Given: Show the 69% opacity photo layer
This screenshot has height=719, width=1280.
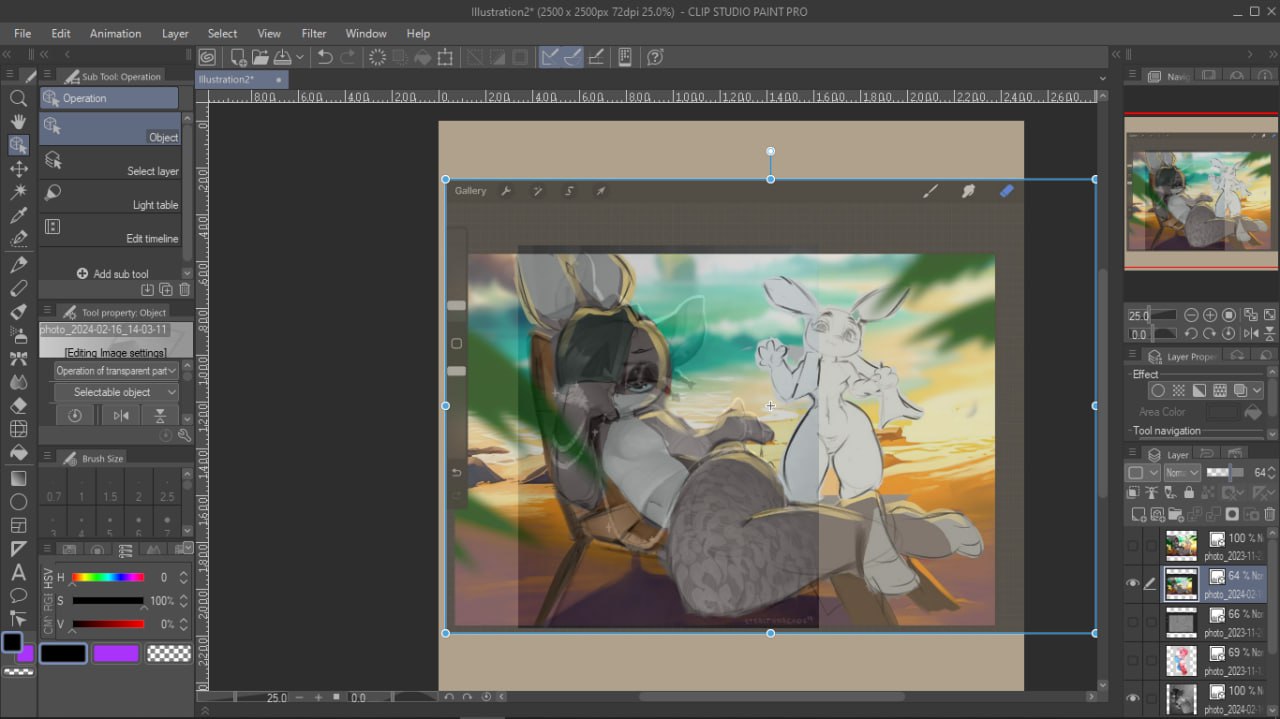Looking at the screenshot, I should click(1132, 660).
